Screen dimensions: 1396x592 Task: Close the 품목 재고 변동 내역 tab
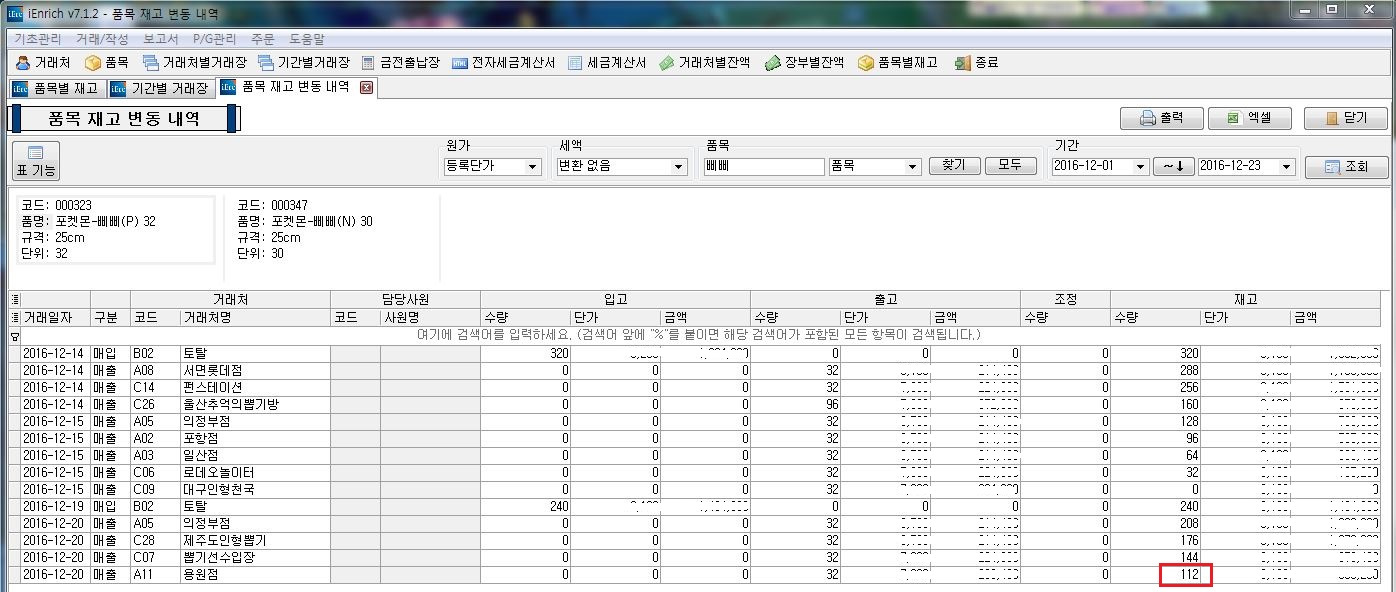coord(366,88)
